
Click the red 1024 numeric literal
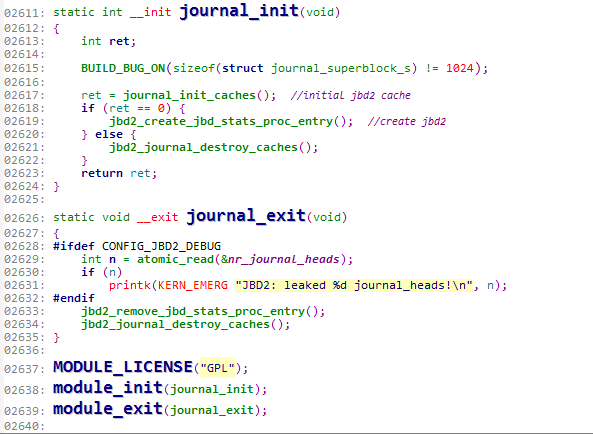pyautogui.click(x=459, y=68)
